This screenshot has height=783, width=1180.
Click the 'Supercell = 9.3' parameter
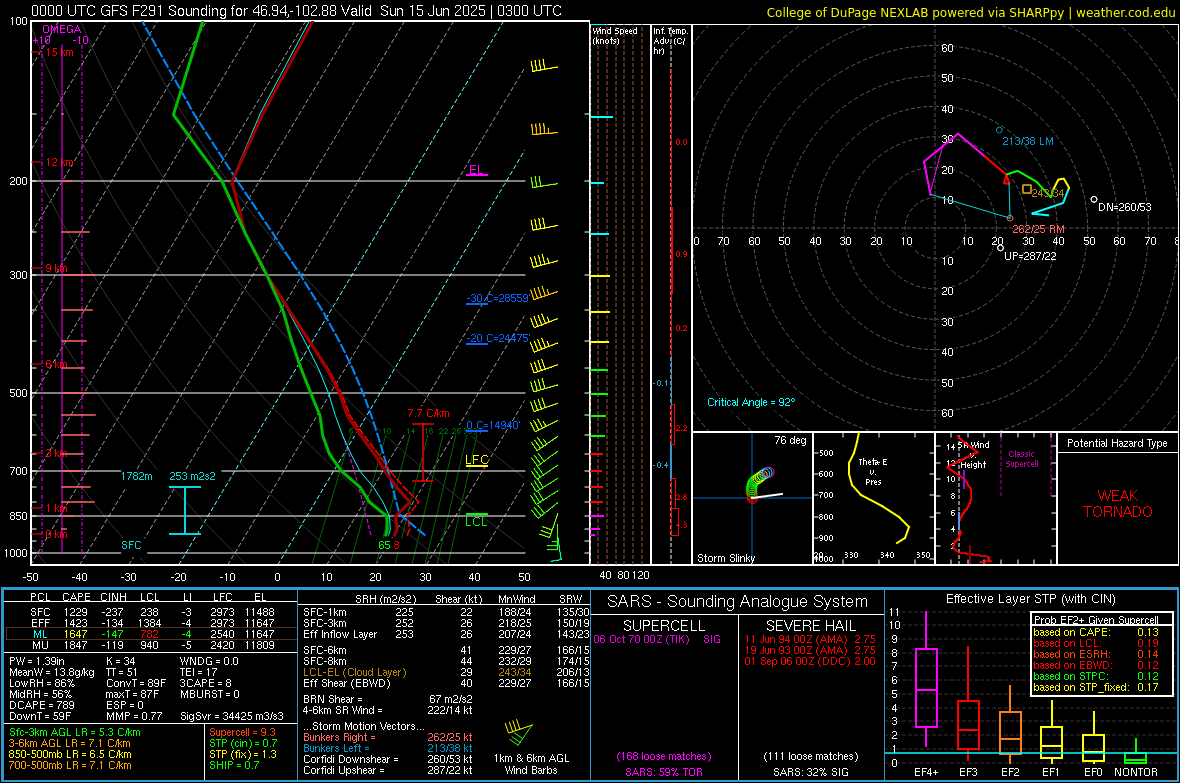242,732
